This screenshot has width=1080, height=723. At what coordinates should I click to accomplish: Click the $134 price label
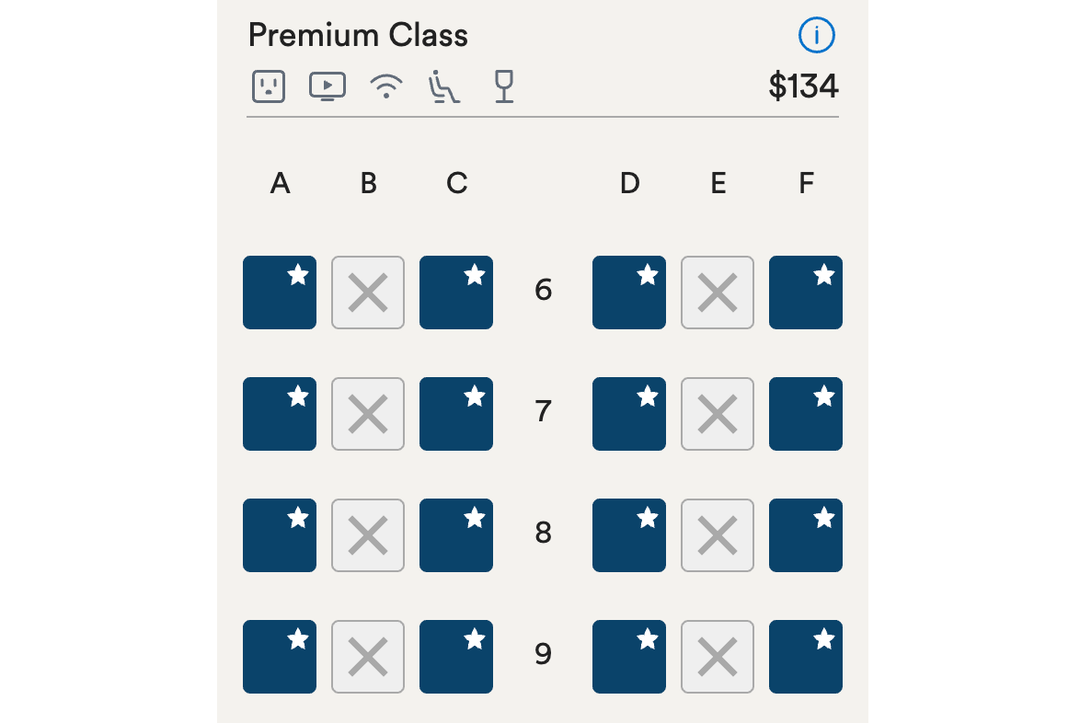(803, 87)
